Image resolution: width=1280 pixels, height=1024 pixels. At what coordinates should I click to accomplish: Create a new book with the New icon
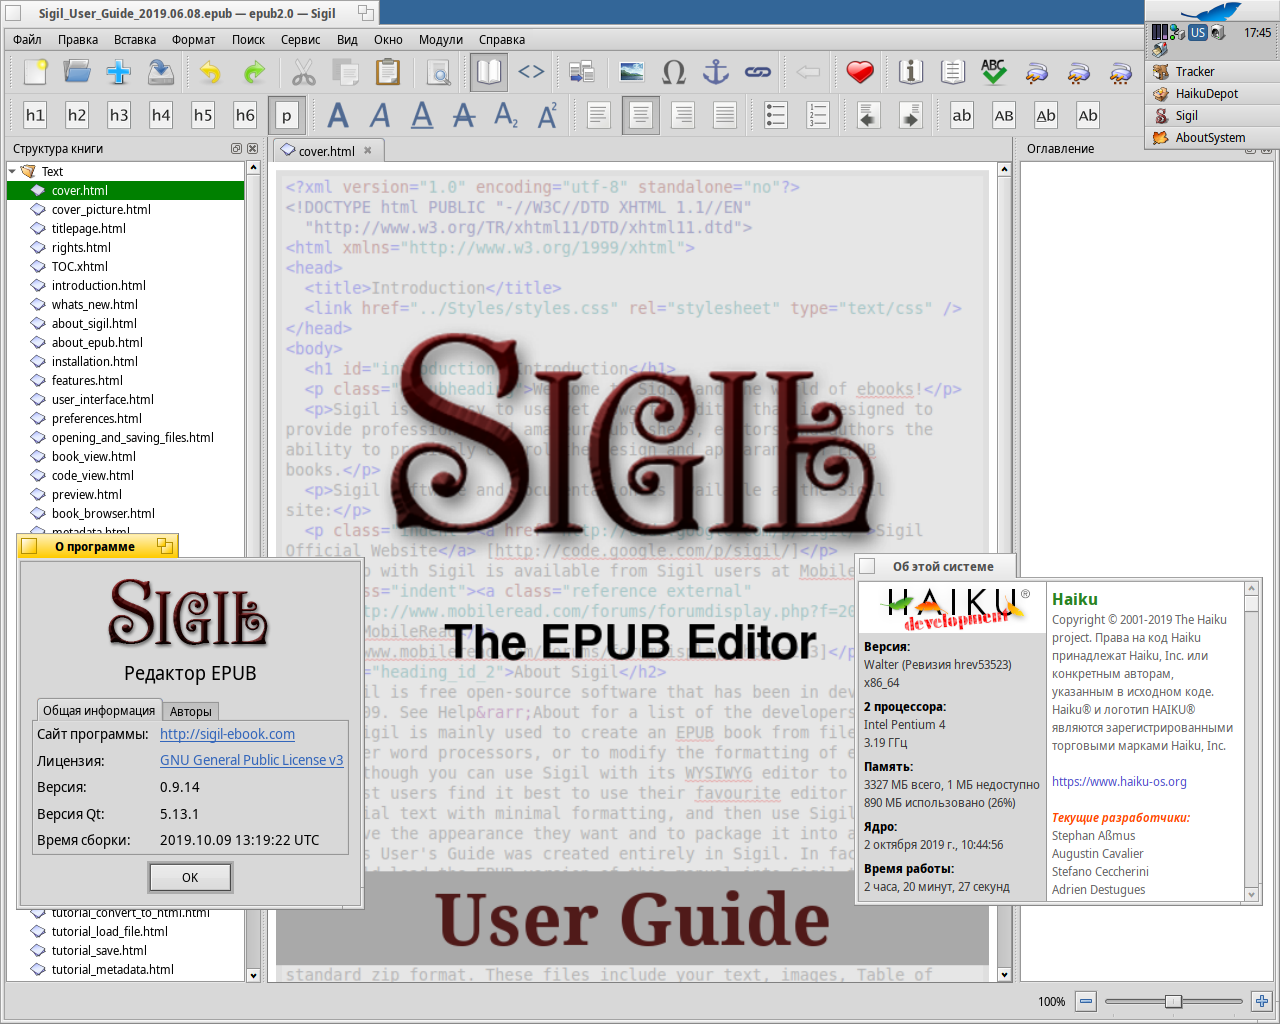(35, 72)
